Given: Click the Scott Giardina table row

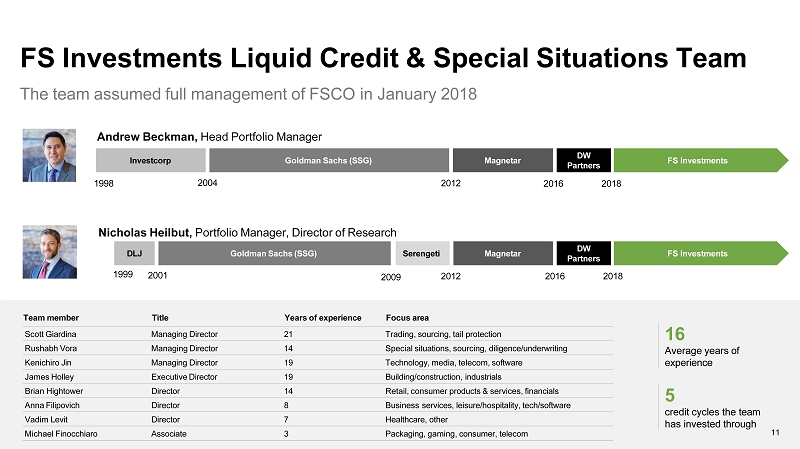Looking at the screenshot, I should (317, 334).
